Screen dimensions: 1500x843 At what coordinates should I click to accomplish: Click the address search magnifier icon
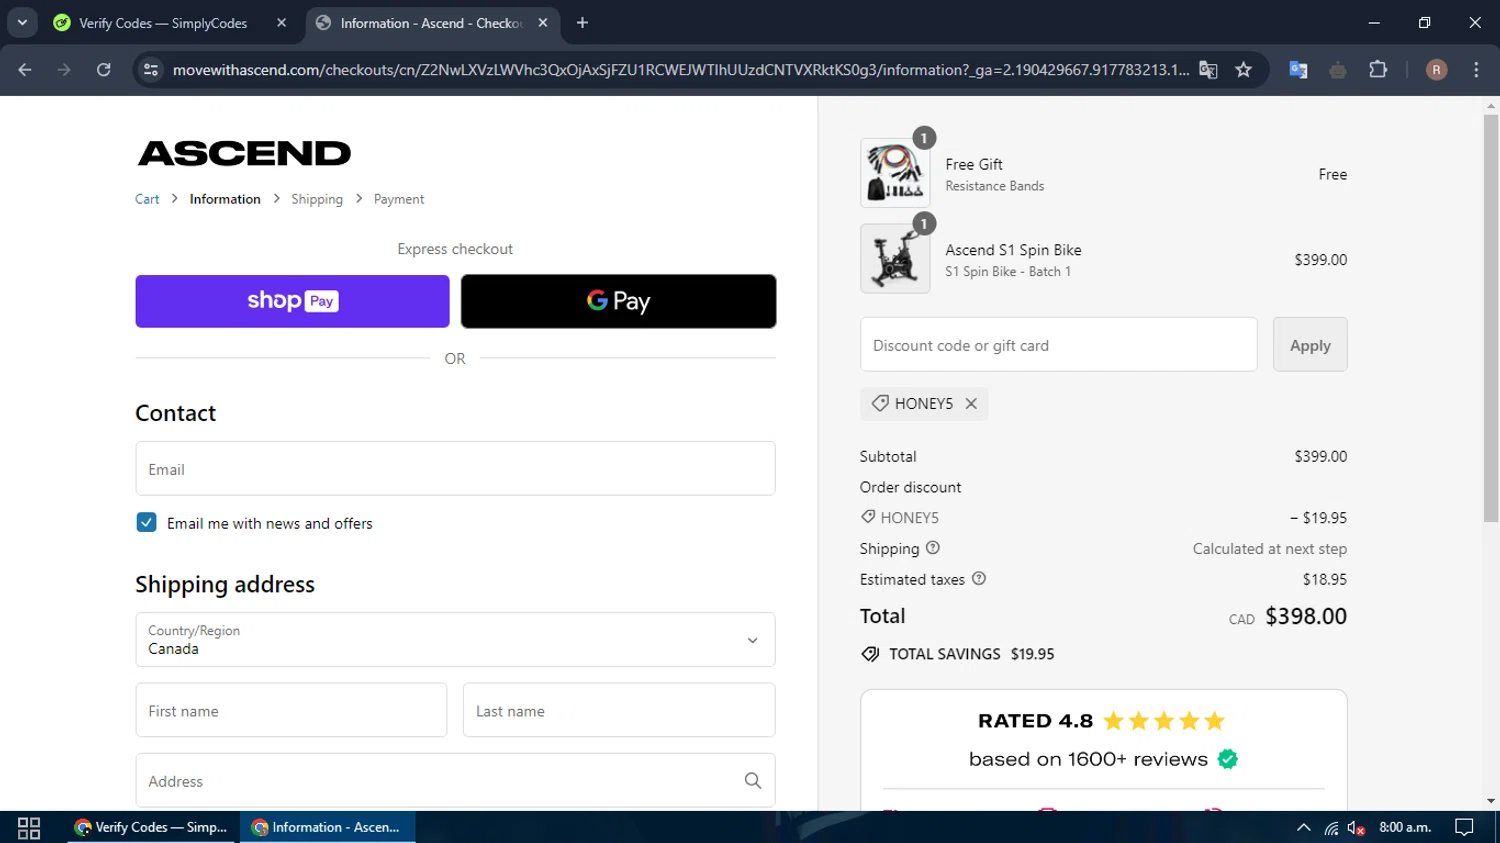[753, 781]
